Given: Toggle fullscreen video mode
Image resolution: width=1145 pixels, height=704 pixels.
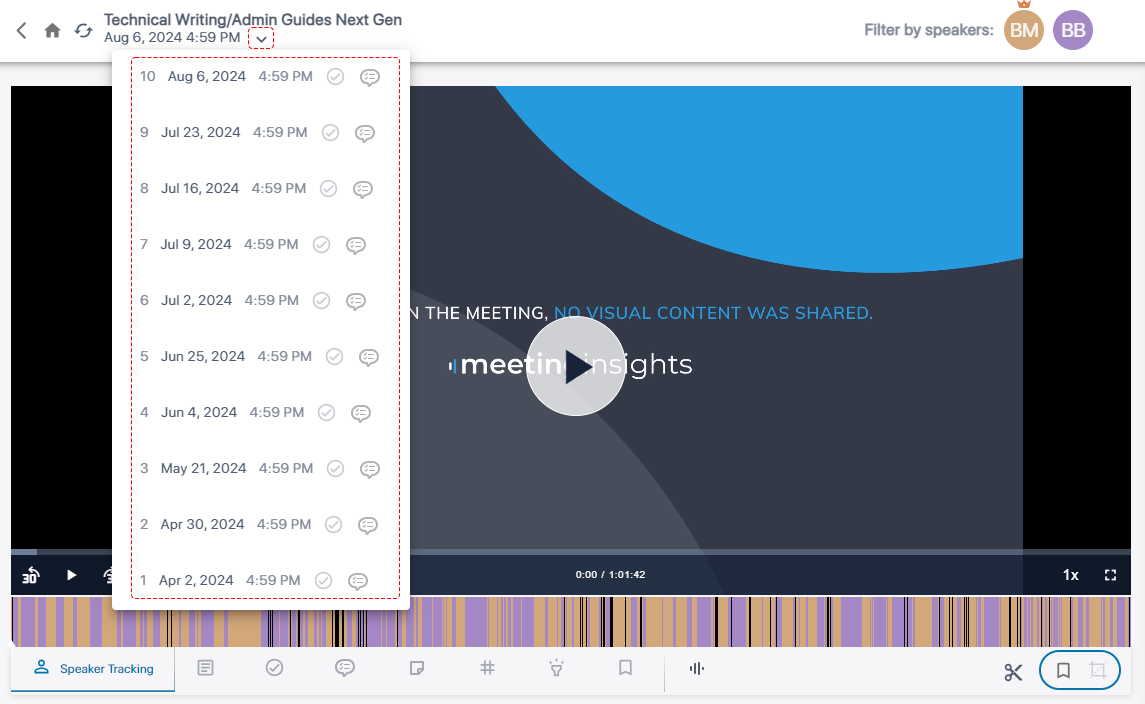Looking at the screenshot, I should click(x=1110, y=575).
